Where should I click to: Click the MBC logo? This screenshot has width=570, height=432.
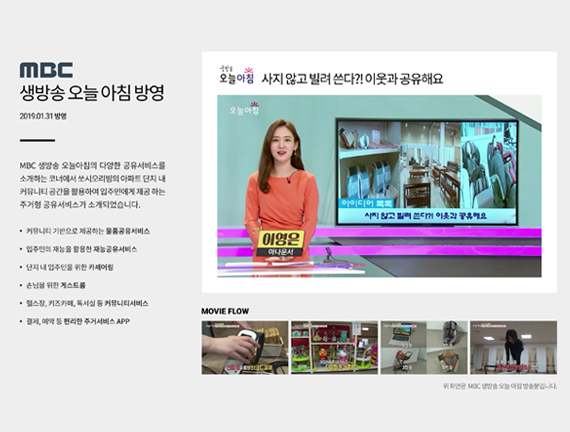coord(46,70)
